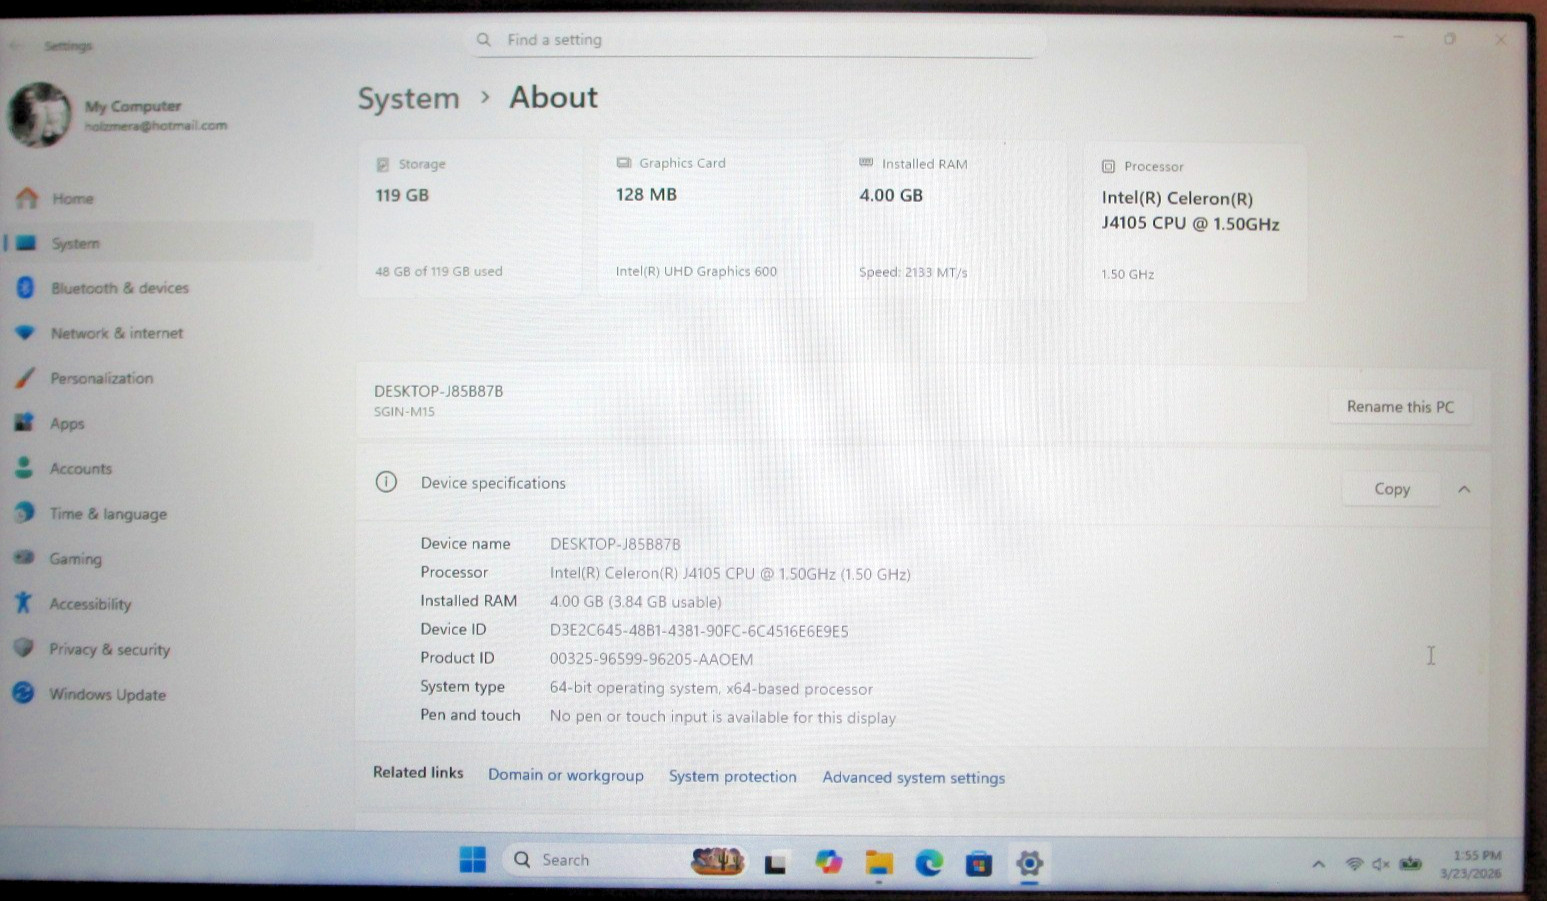This screenshot has height=901, width=1547.
Task: Open the Storage 119 GB card
Action: [470, 218]
